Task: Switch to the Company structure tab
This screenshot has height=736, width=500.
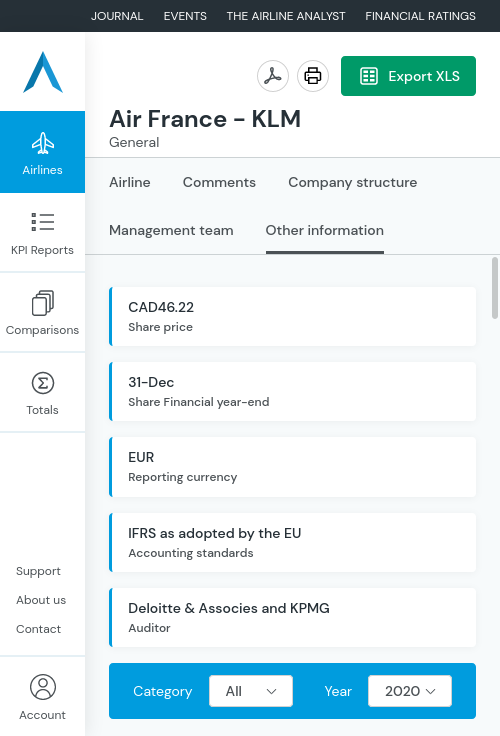Action: point(353,182)
